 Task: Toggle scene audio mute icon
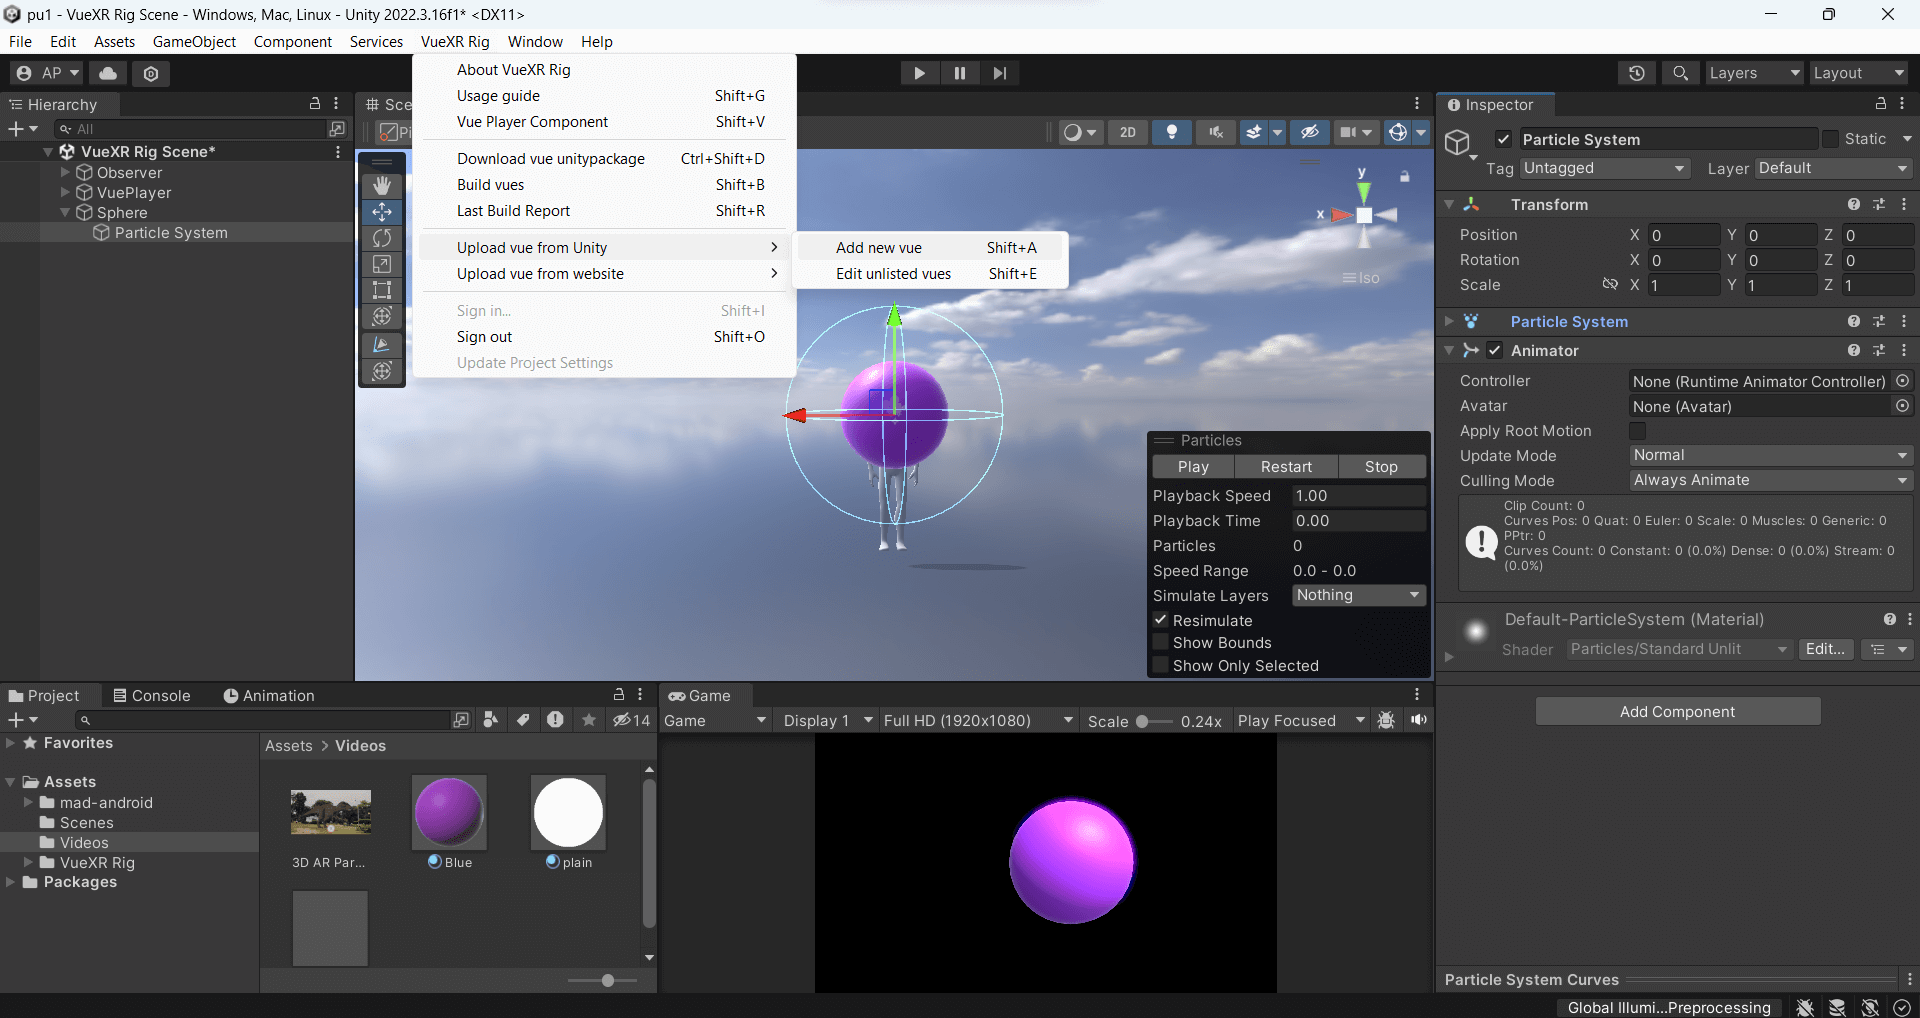click(1216, 132)
